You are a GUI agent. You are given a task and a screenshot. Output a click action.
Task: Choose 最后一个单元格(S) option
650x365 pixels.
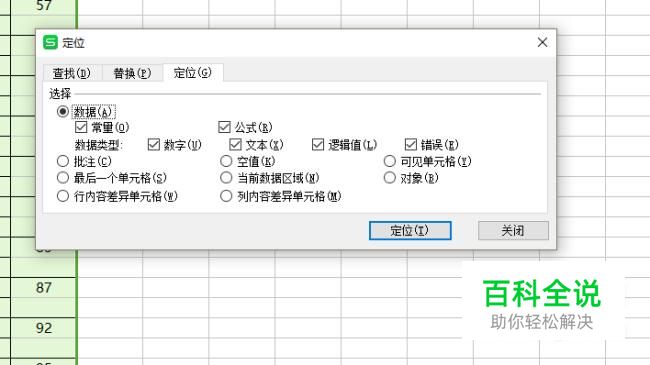point(63,178)
